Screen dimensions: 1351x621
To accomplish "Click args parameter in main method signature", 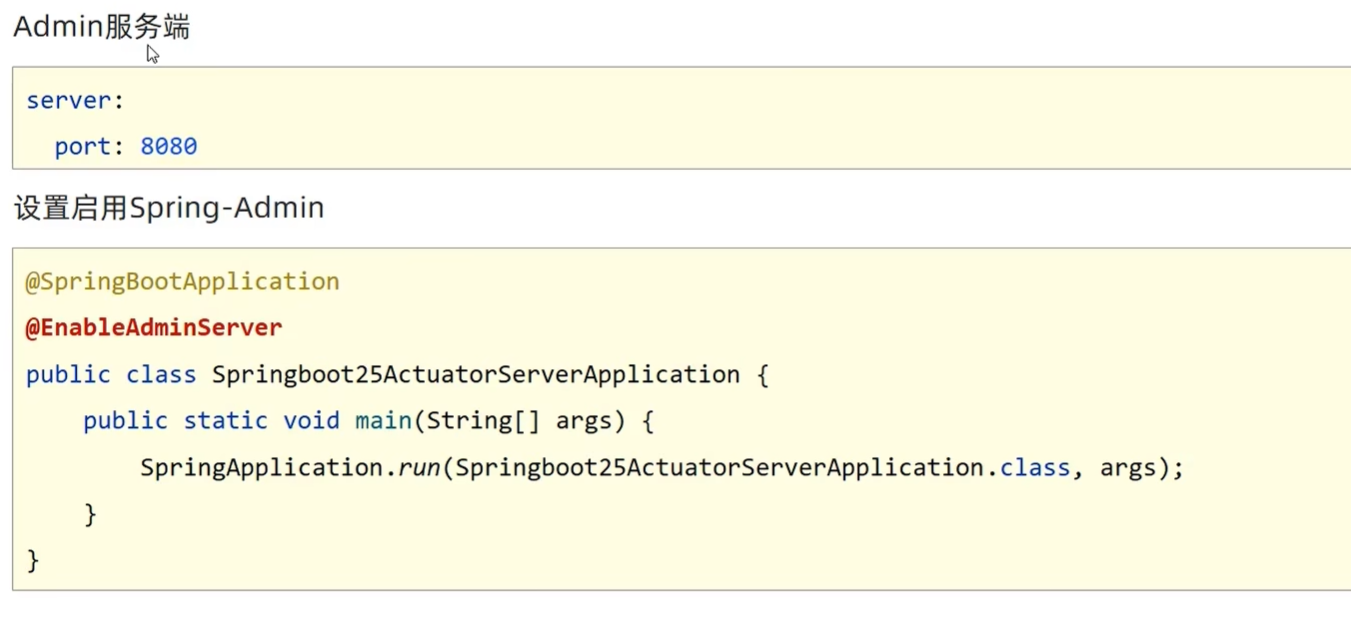I will tap(583, 421).
